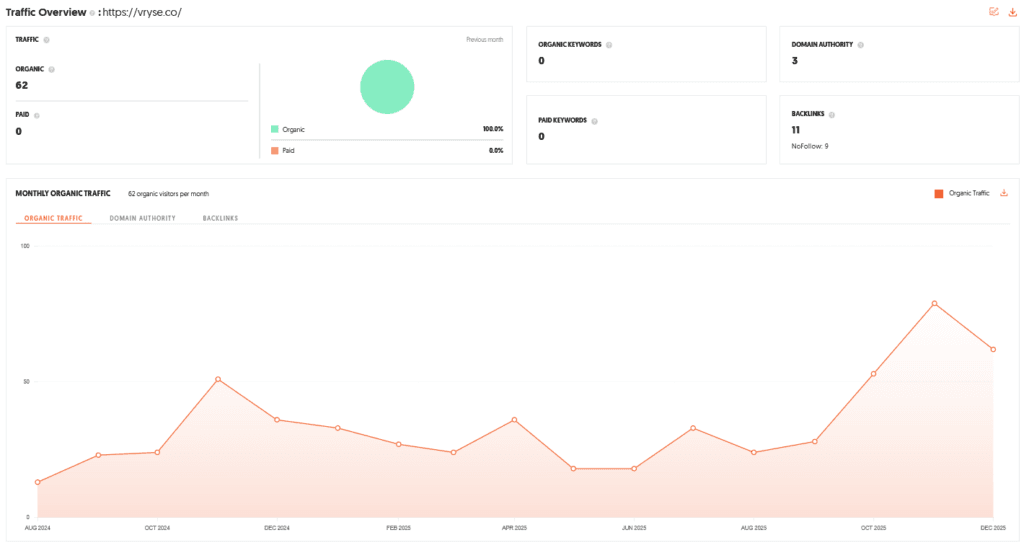Viewport: 1024px width, 548px height.
Task: Switch to the DOMAIN AUTHORITY chart tab
Action: [x=142, y=218]
